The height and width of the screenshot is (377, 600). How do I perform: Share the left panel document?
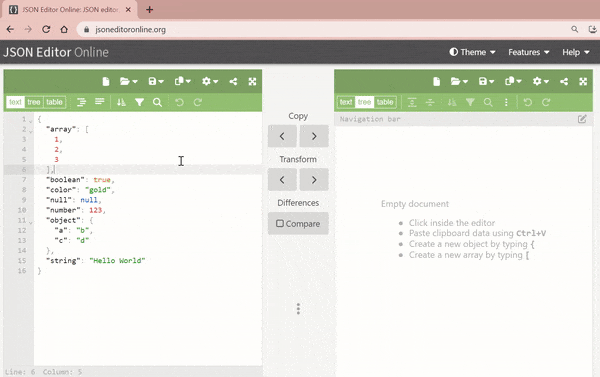(233, 82)
